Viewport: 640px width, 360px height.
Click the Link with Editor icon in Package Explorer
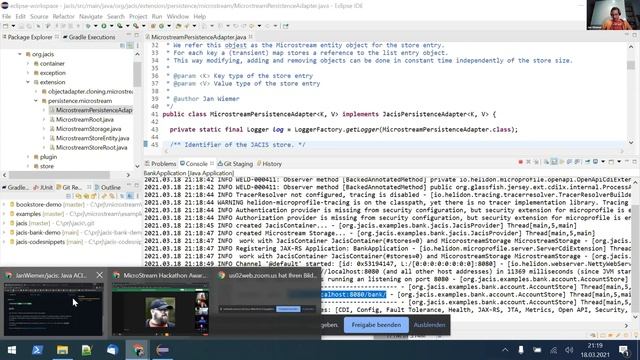(130, 46)
